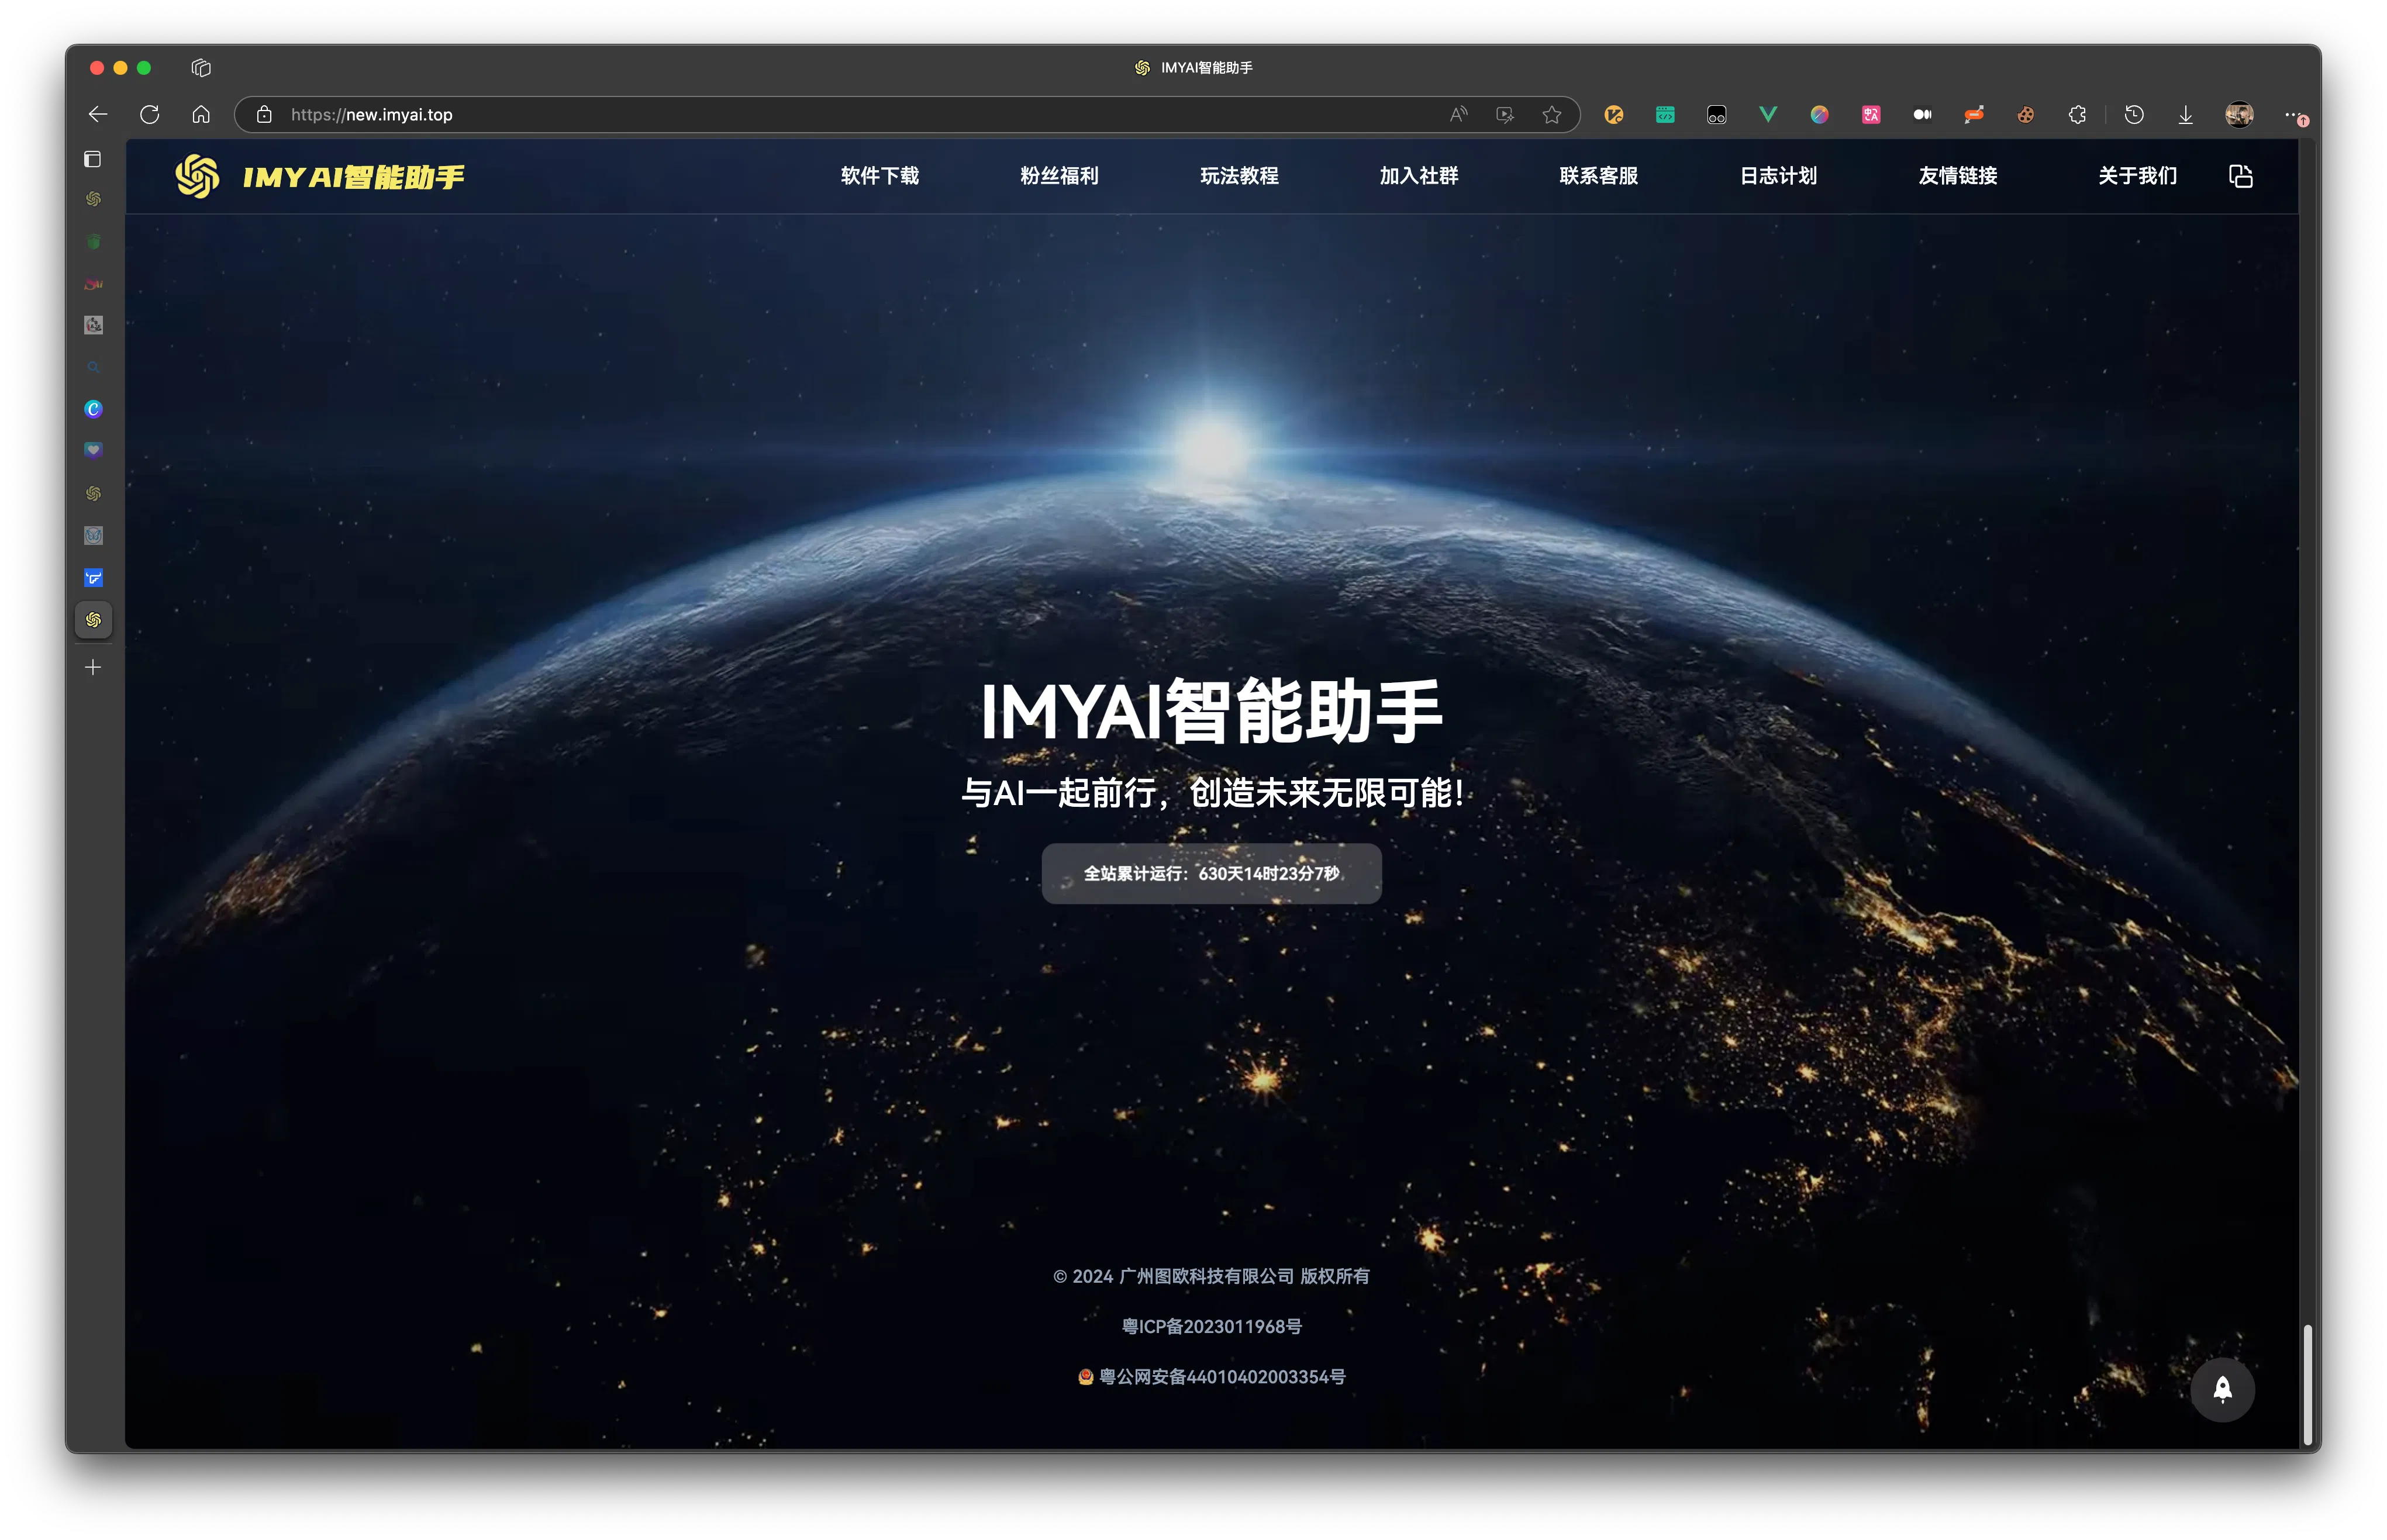Click the copy icon beside 关于我们

[x=2241, y=176]
